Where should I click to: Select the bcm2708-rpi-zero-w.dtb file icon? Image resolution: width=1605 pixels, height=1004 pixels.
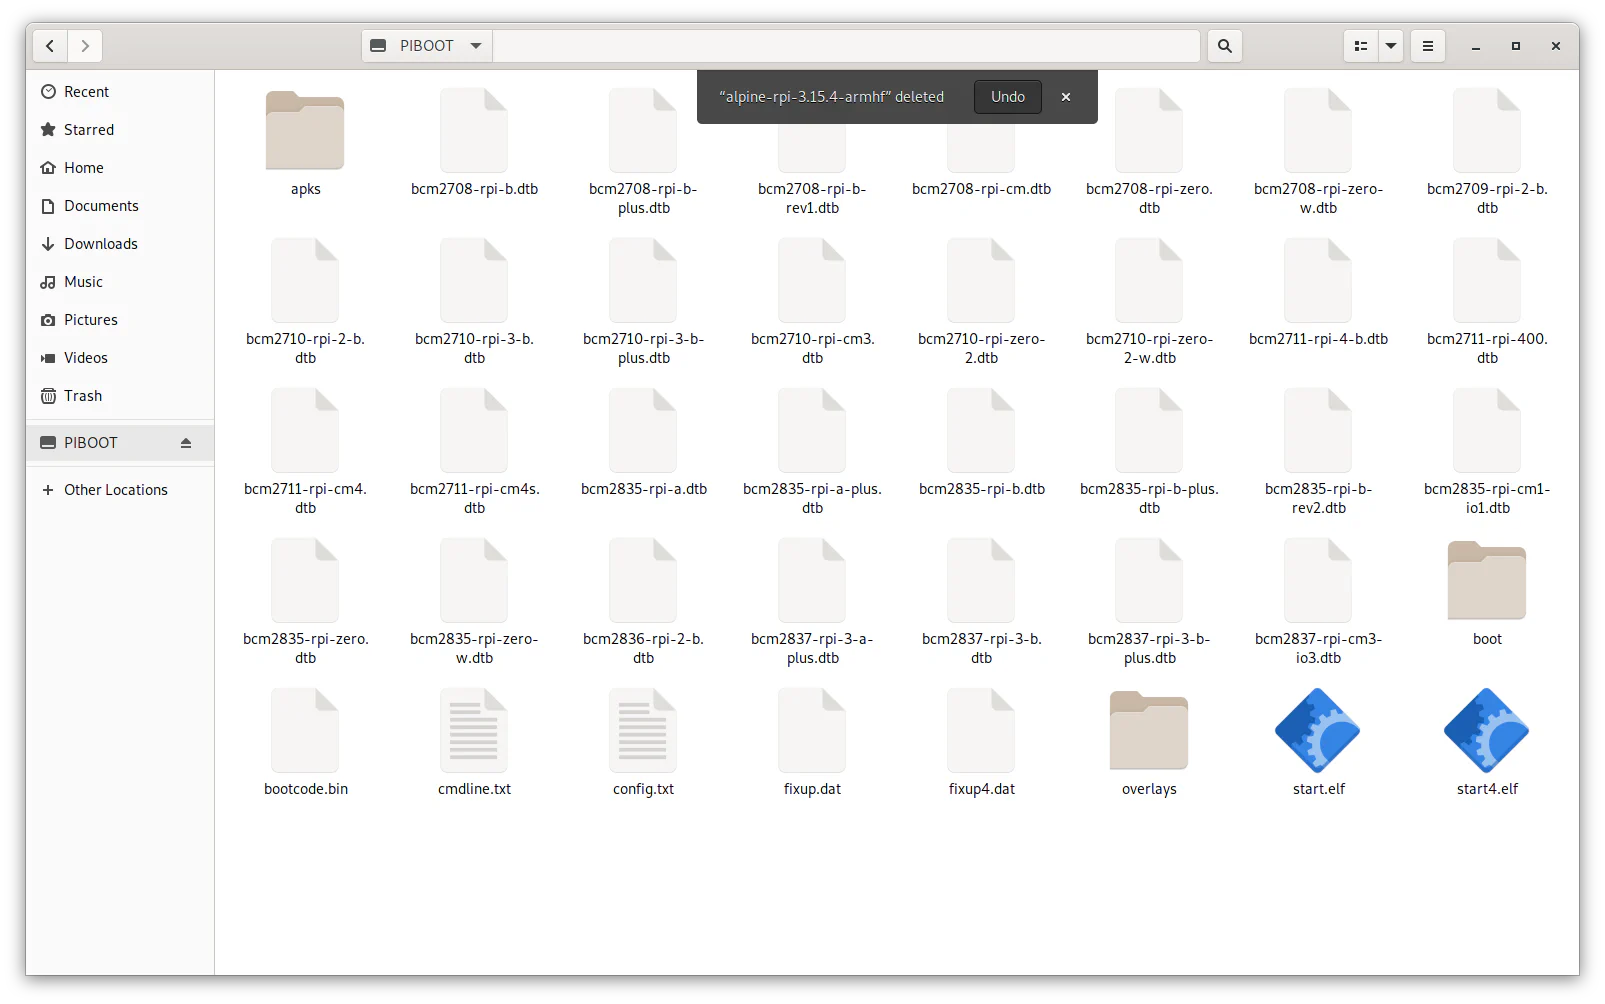1318,130
